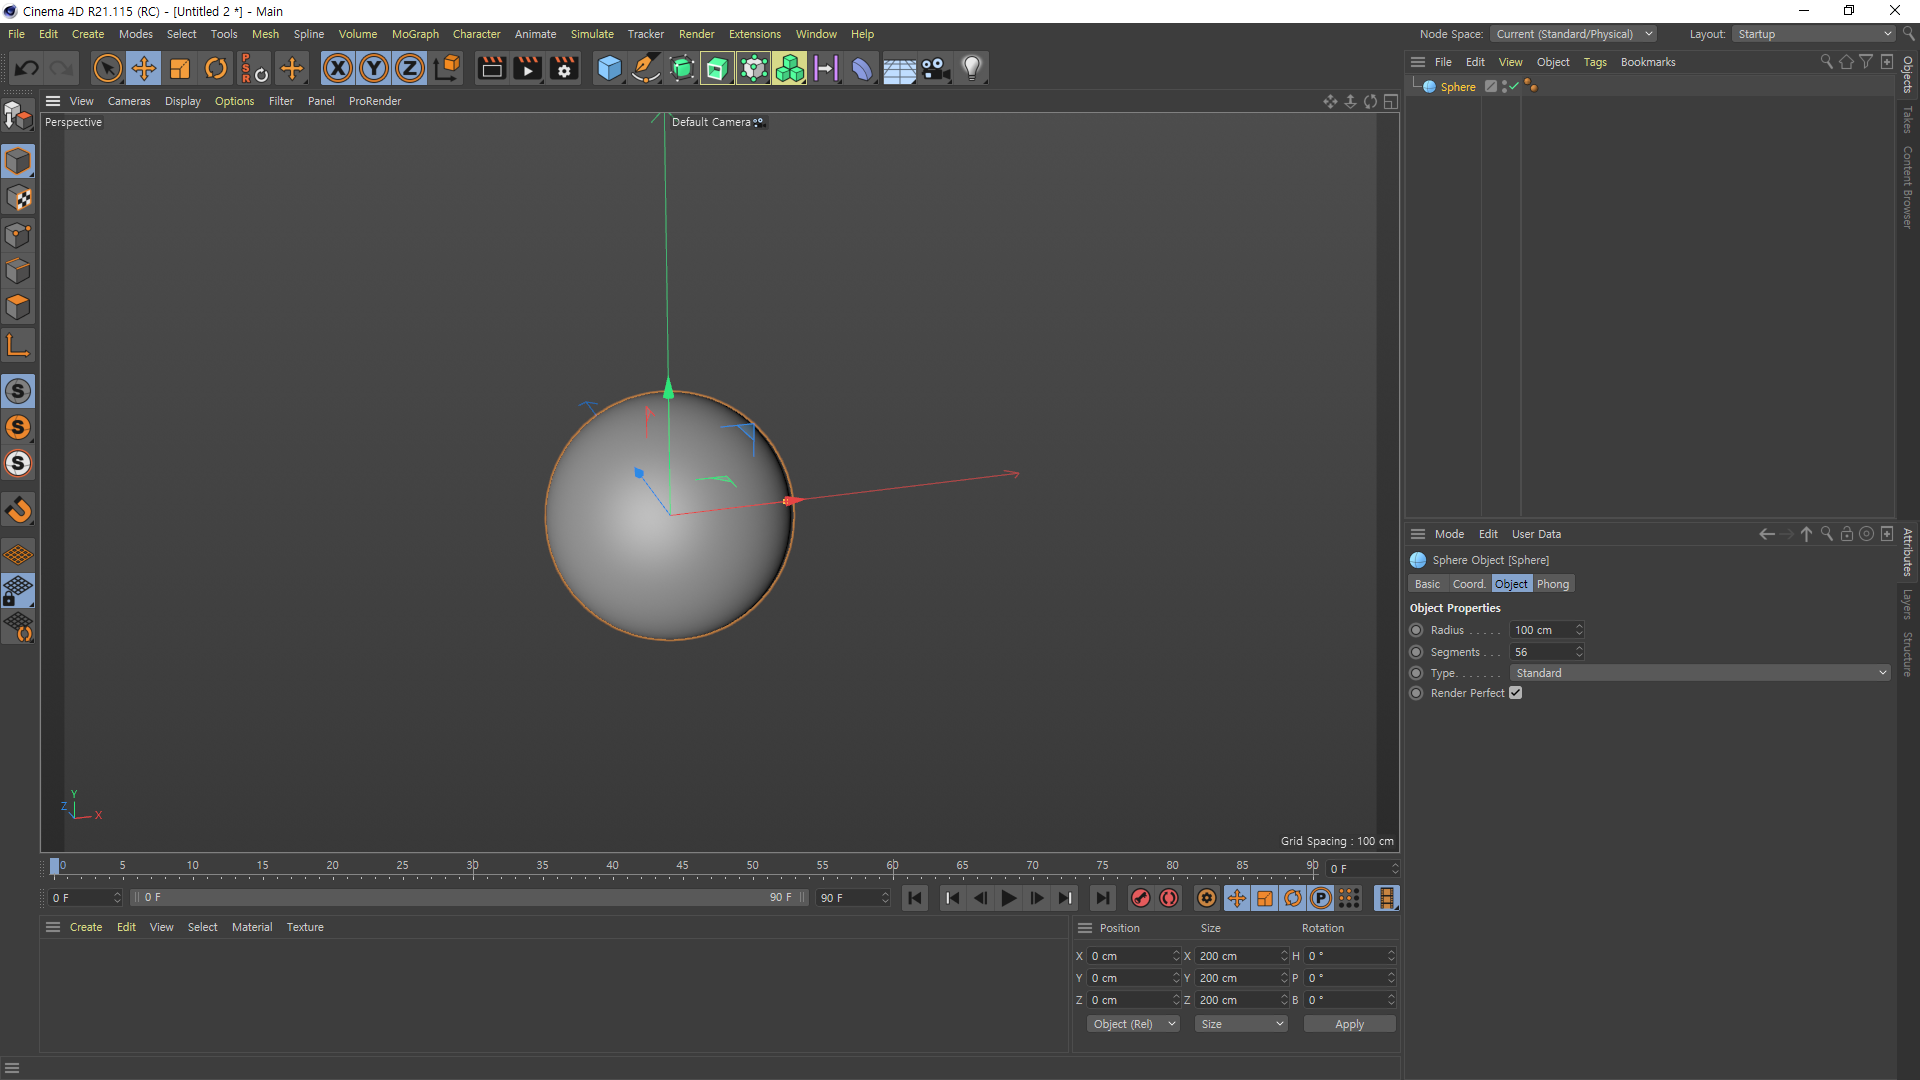The image size is (1920, 1080).
Task: Click the Camera object icon
Action: 935,68
